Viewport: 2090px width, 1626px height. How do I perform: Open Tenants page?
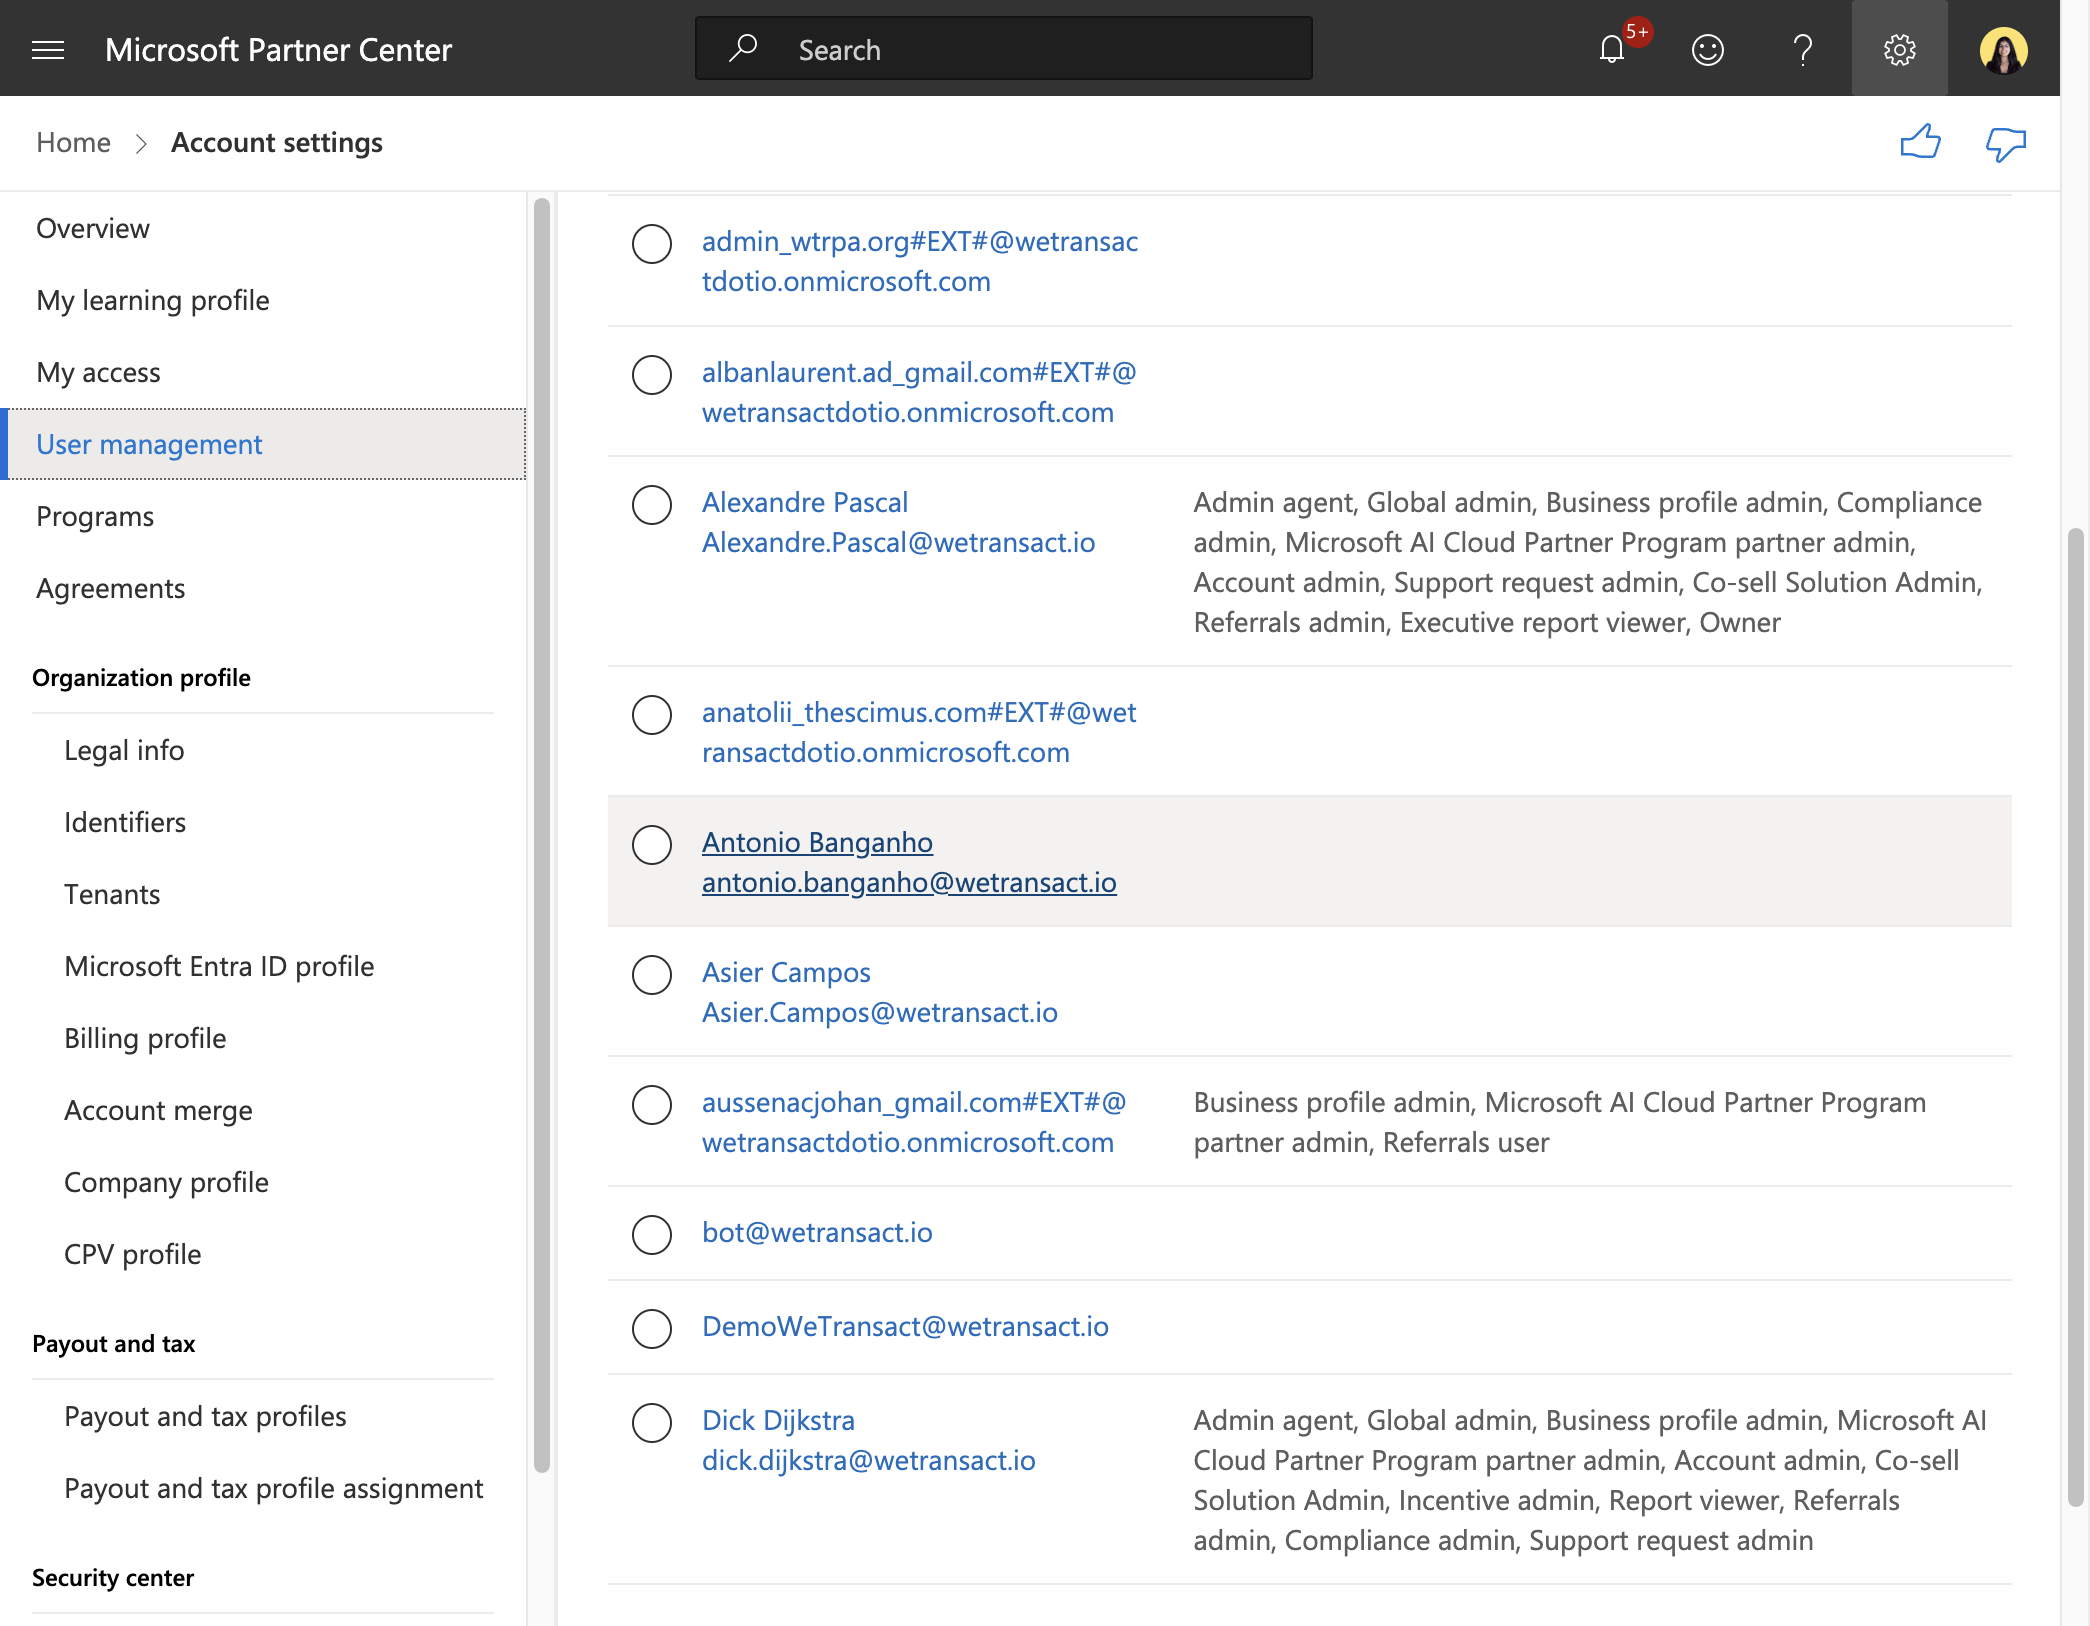coord(112,894)
